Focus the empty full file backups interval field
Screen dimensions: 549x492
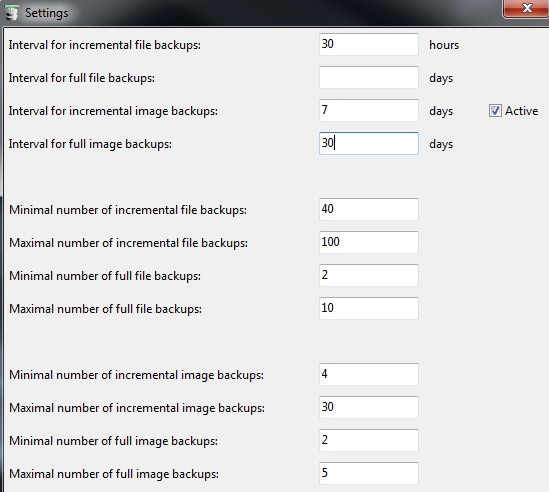click(x=369, y=77)
